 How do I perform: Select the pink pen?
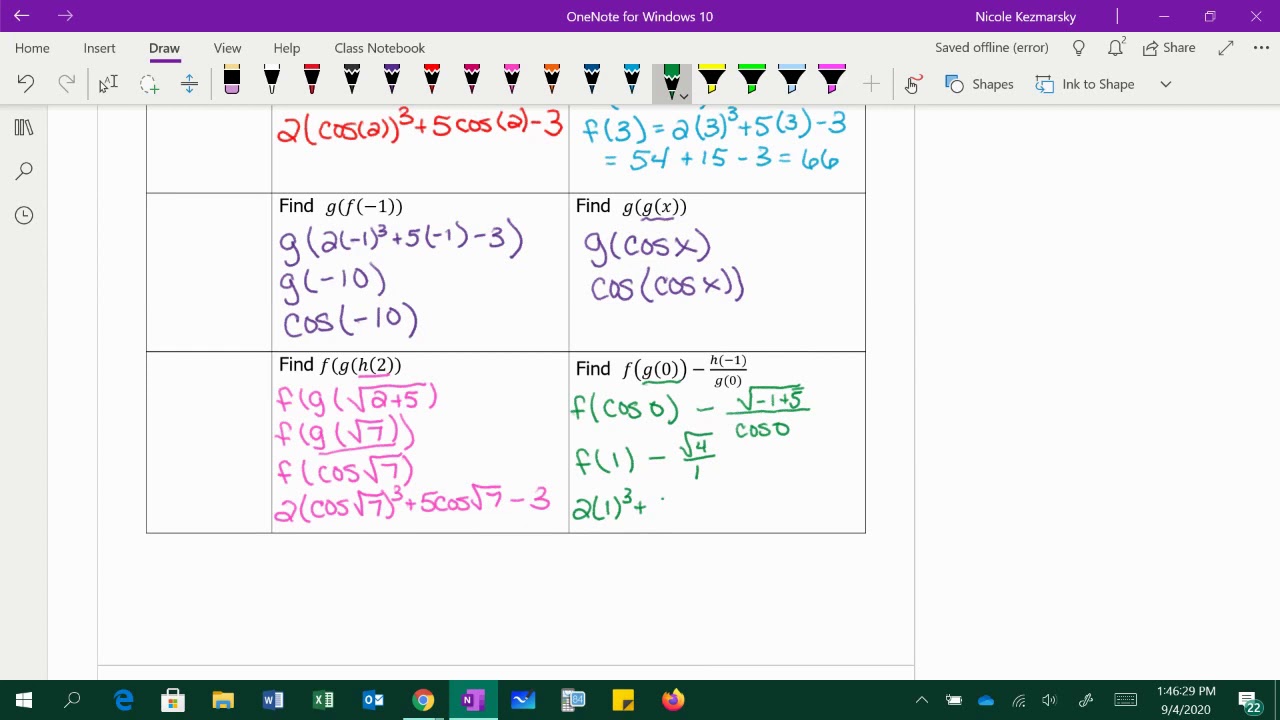coord(512,80)
